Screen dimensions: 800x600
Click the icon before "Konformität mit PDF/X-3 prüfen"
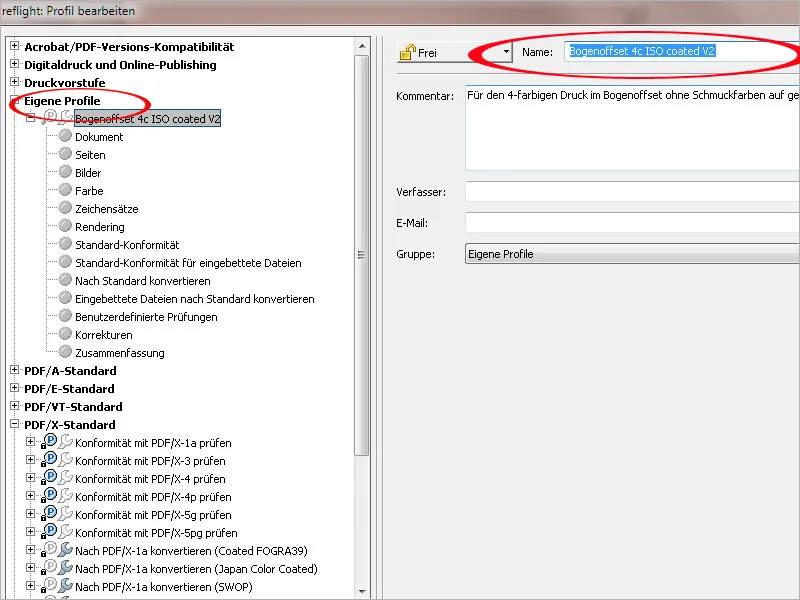click(x=49, y=461)
